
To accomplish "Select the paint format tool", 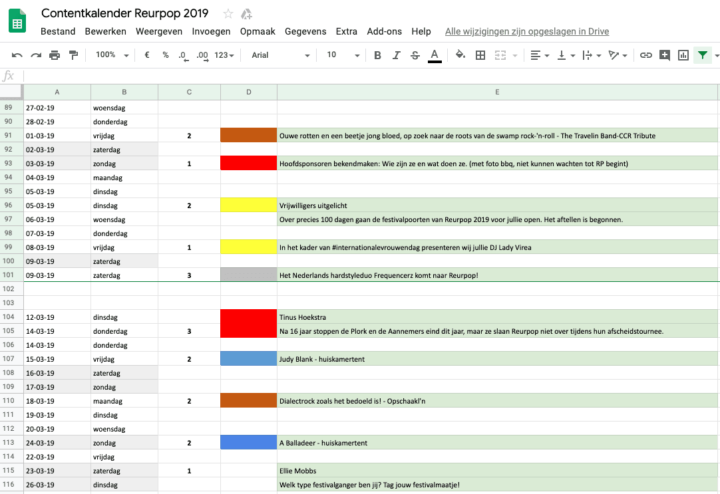I will 73,55.
